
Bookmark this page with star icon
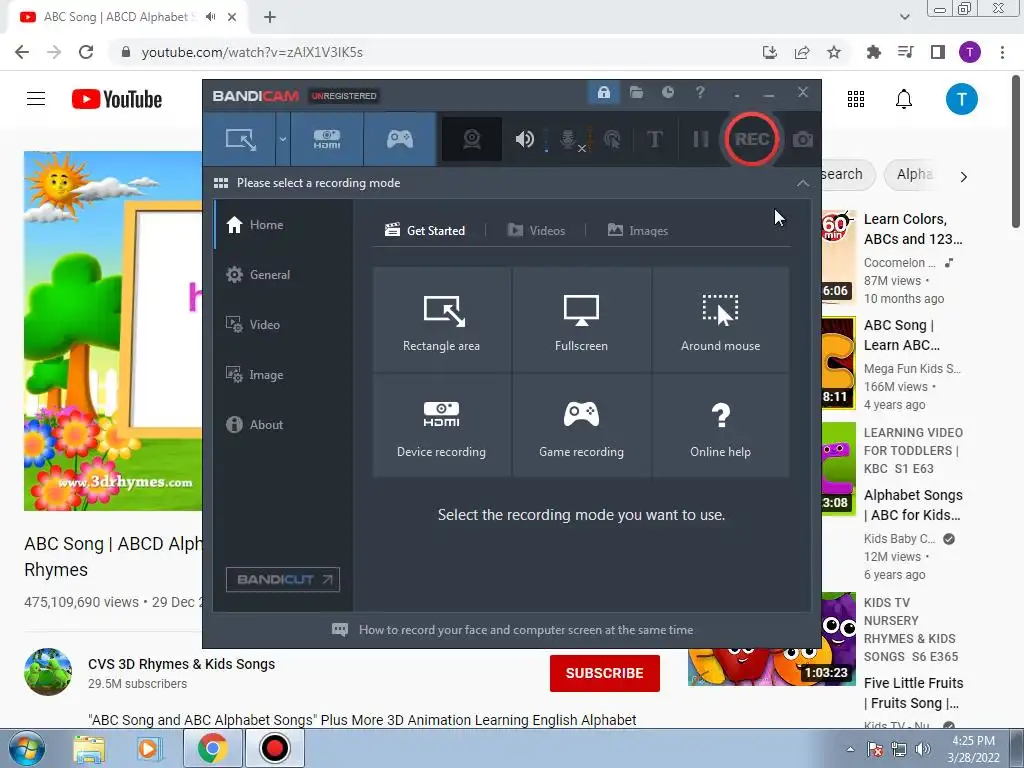[834, 52]
